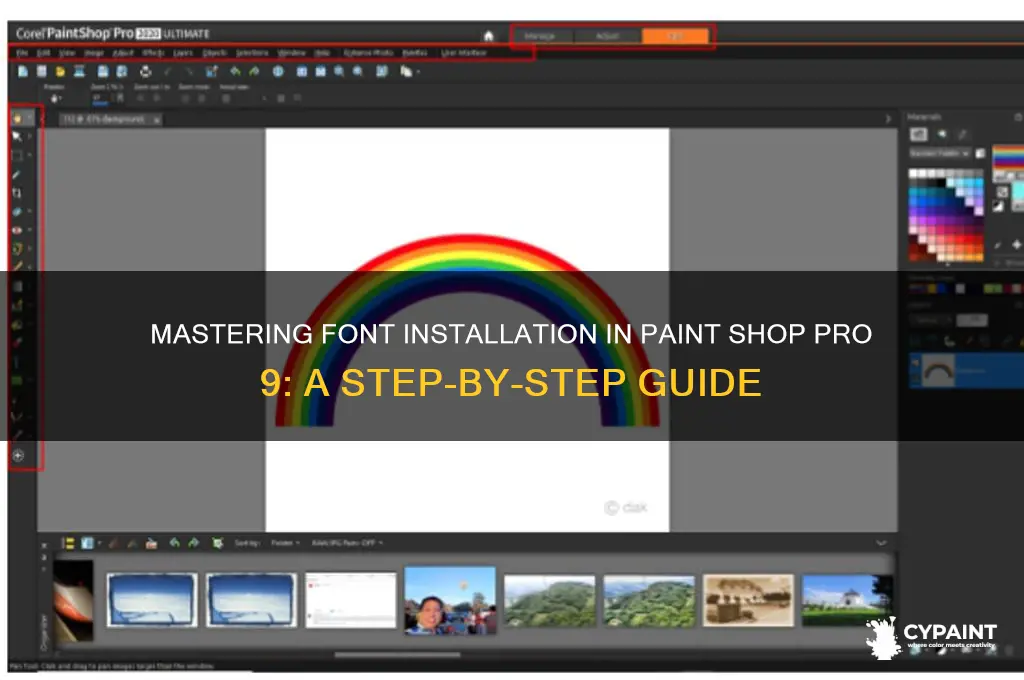
Task: Click the right arrow at document tab bar end
Action: point(888,119)
